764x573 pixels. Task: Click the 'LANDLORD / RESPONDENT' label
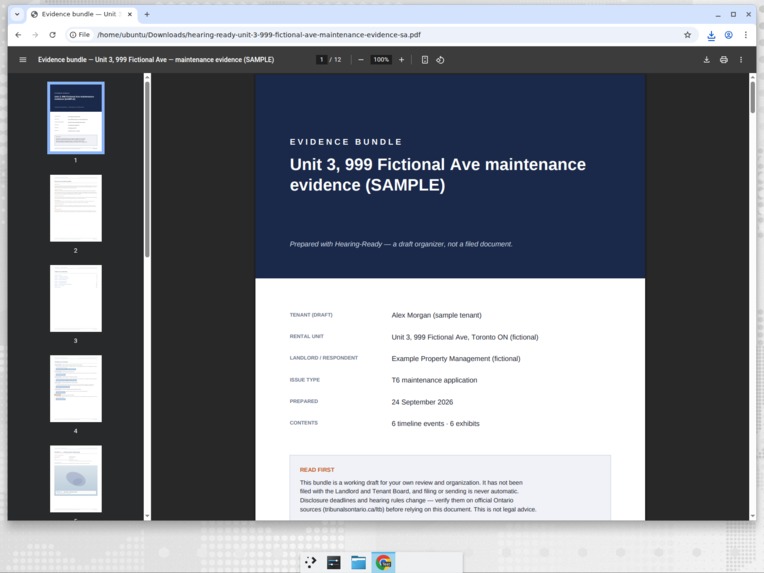[324, 358]
